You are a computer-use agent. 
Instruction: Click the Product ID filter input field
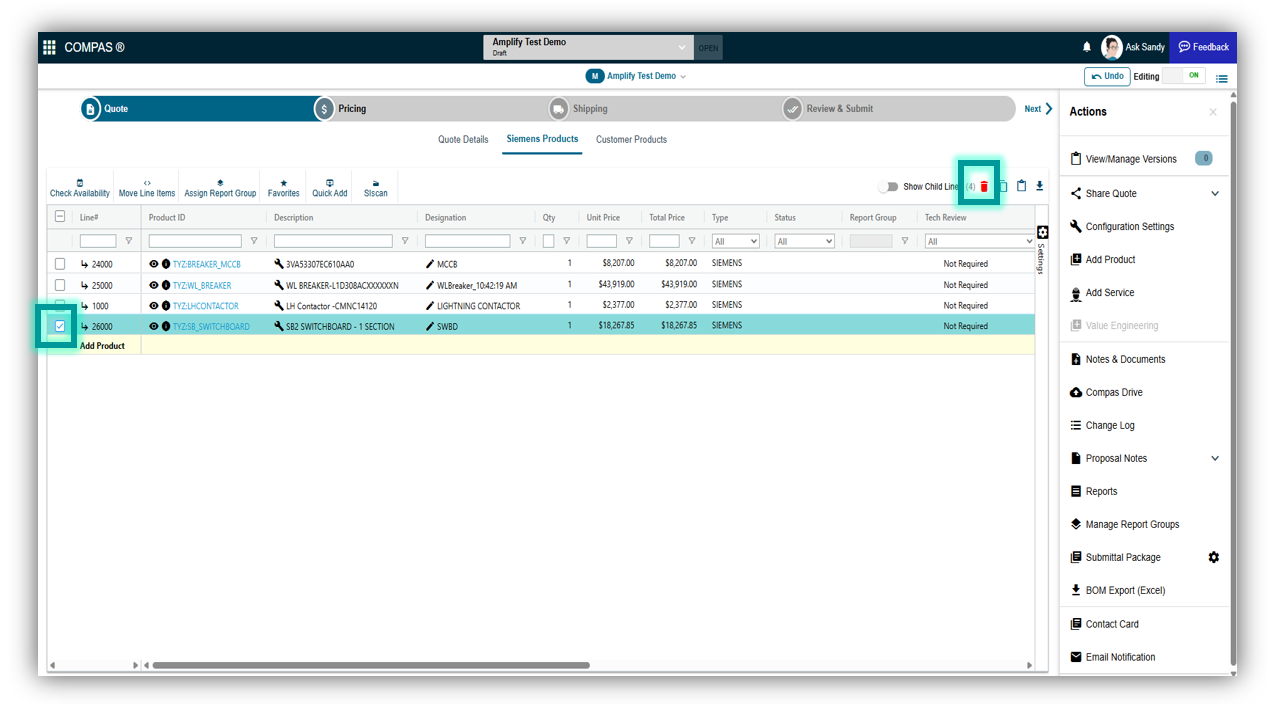(x=195, y=241)
